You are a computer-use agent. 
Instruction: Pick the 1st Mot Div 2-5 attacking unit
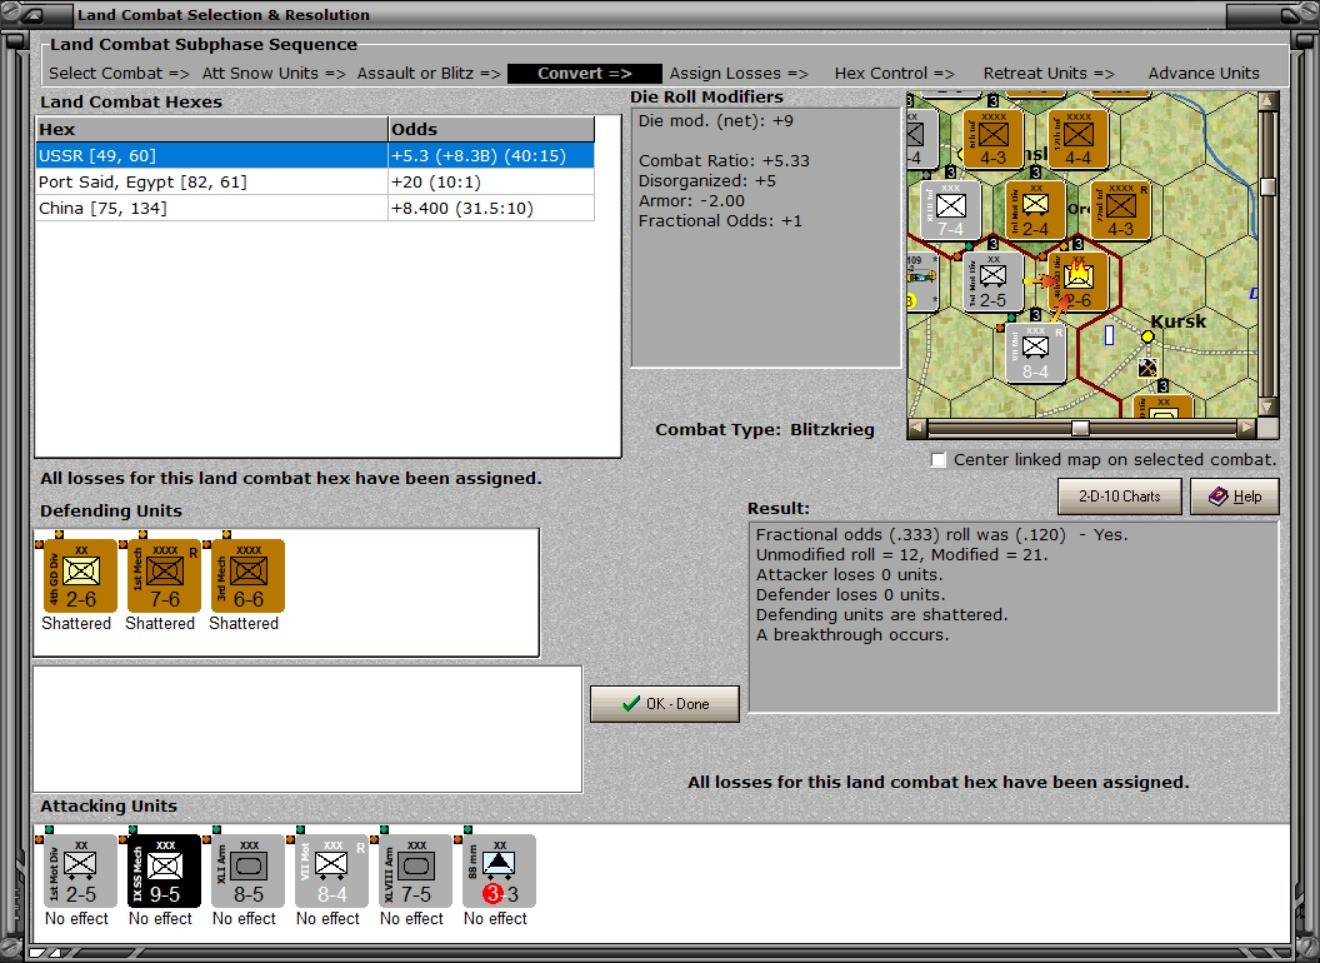pos(81,871)
